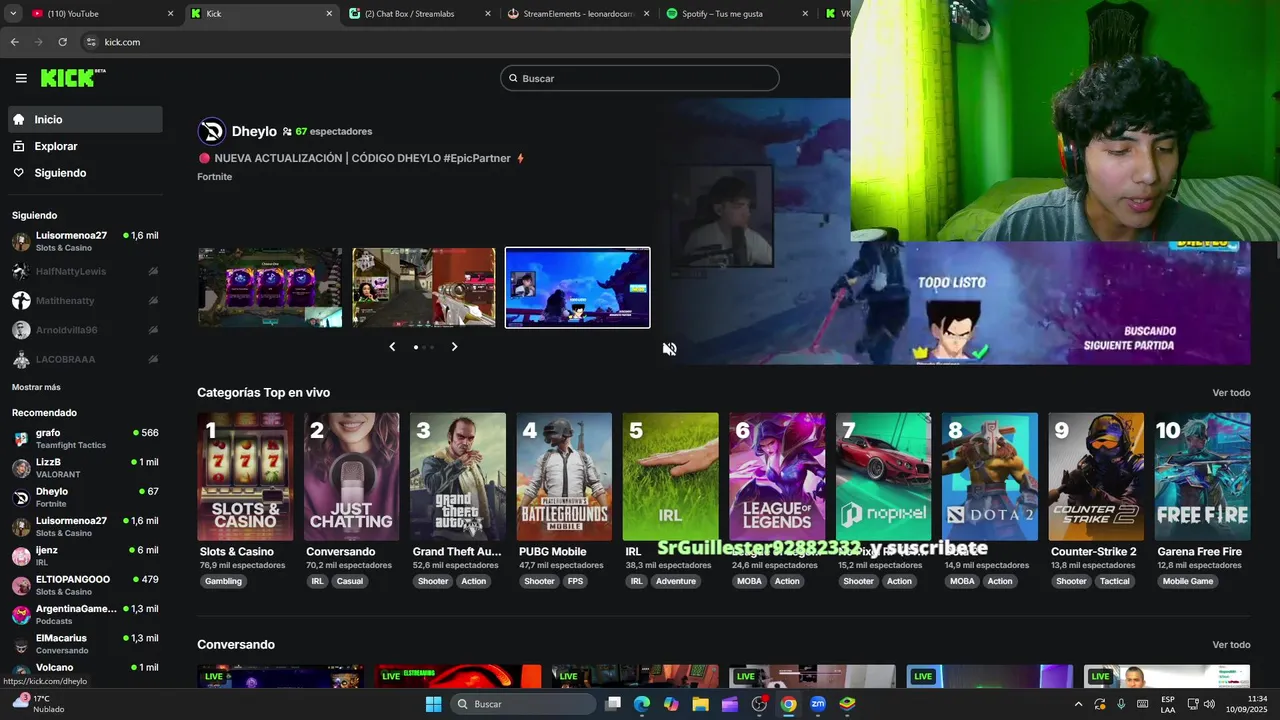Open recommended channel LizzB
1280x720 pixels.
coord(85,468)
